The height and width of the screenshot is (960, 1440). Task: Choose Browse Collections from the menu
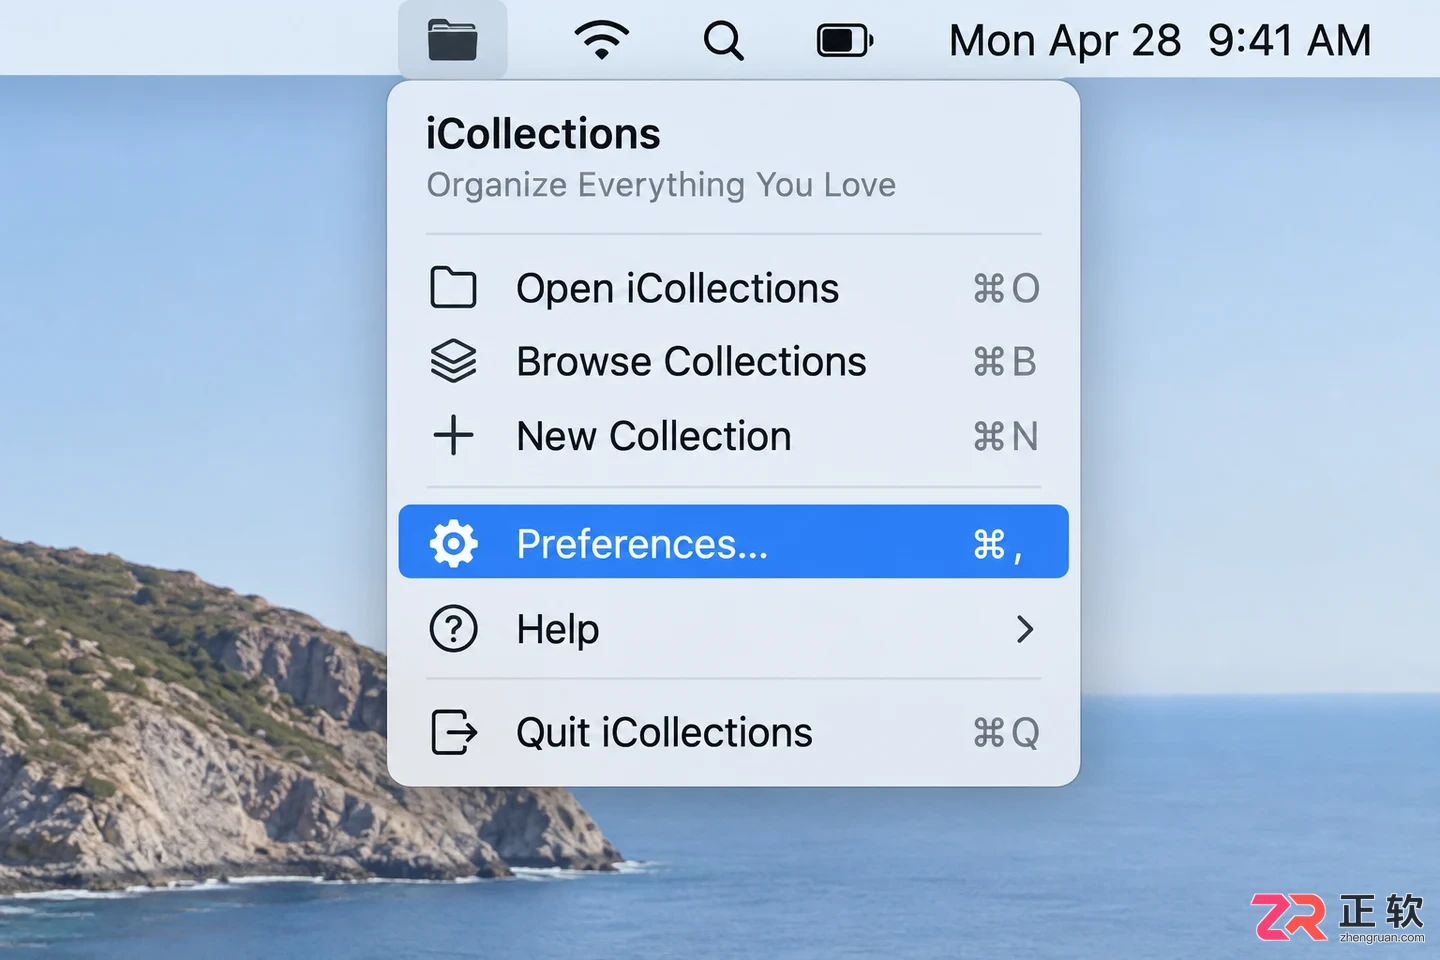click(734, 362)
